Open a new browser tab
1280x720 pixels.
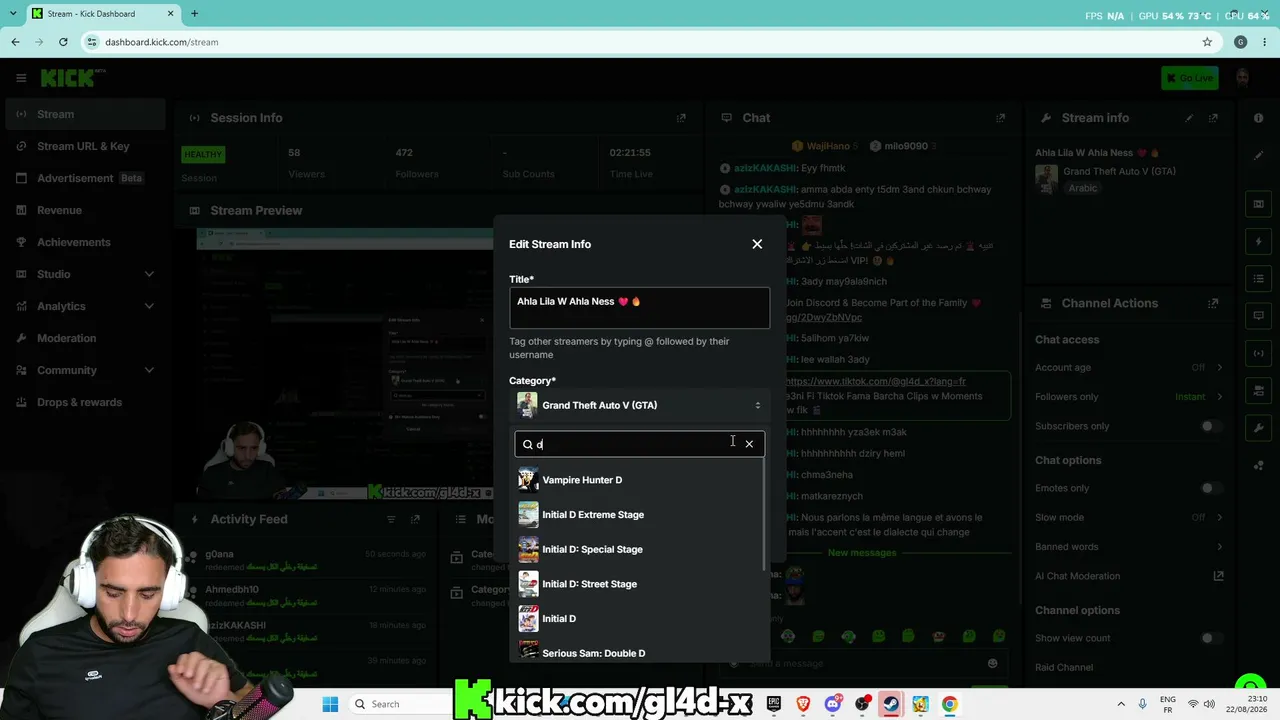[x=194, y=14]
